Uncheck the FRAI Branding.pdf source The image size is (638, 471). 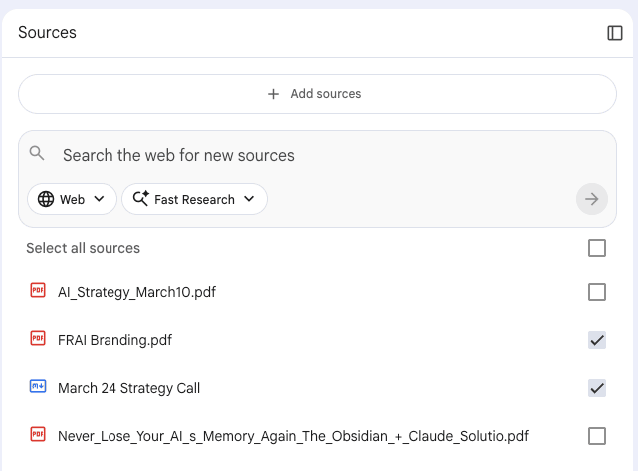597,340
